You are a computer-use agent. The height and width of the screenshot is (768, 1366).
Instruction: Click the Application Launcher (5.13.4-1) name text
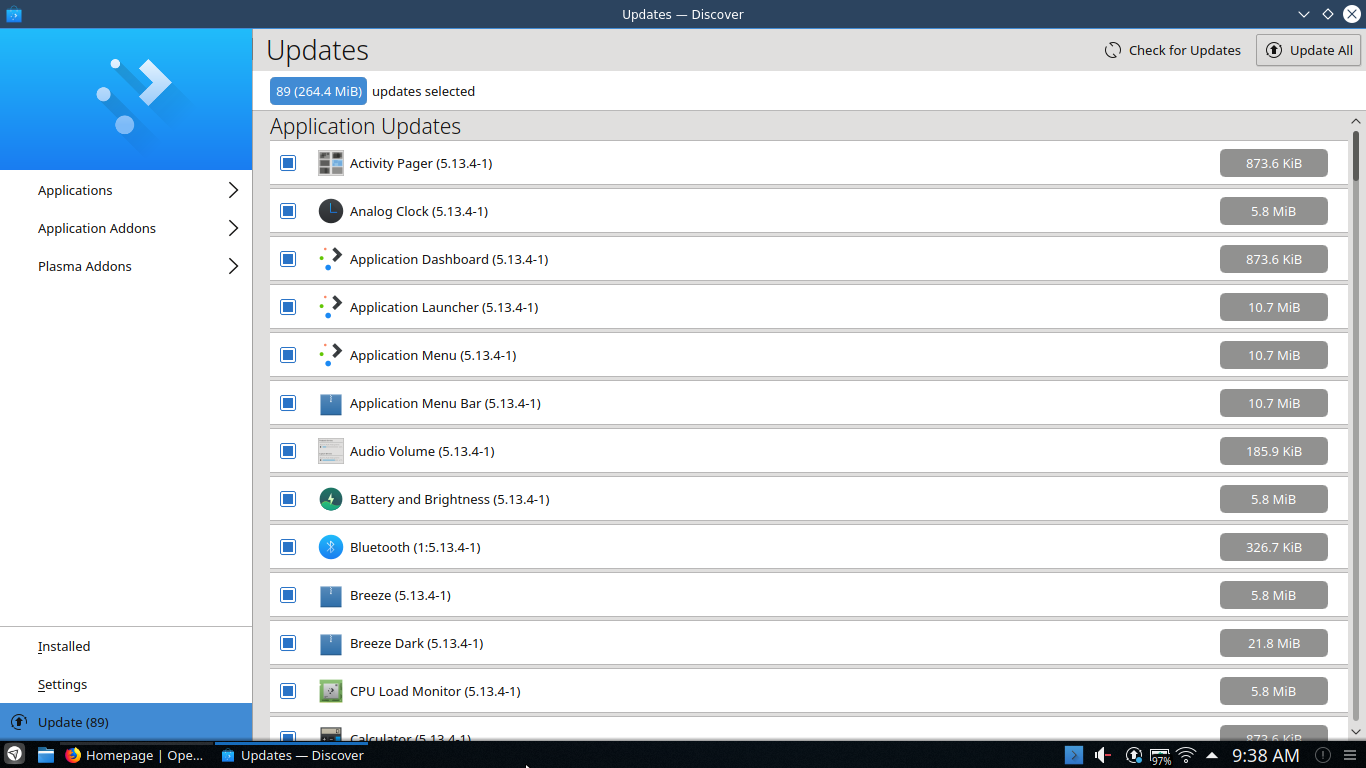[444, 307]
